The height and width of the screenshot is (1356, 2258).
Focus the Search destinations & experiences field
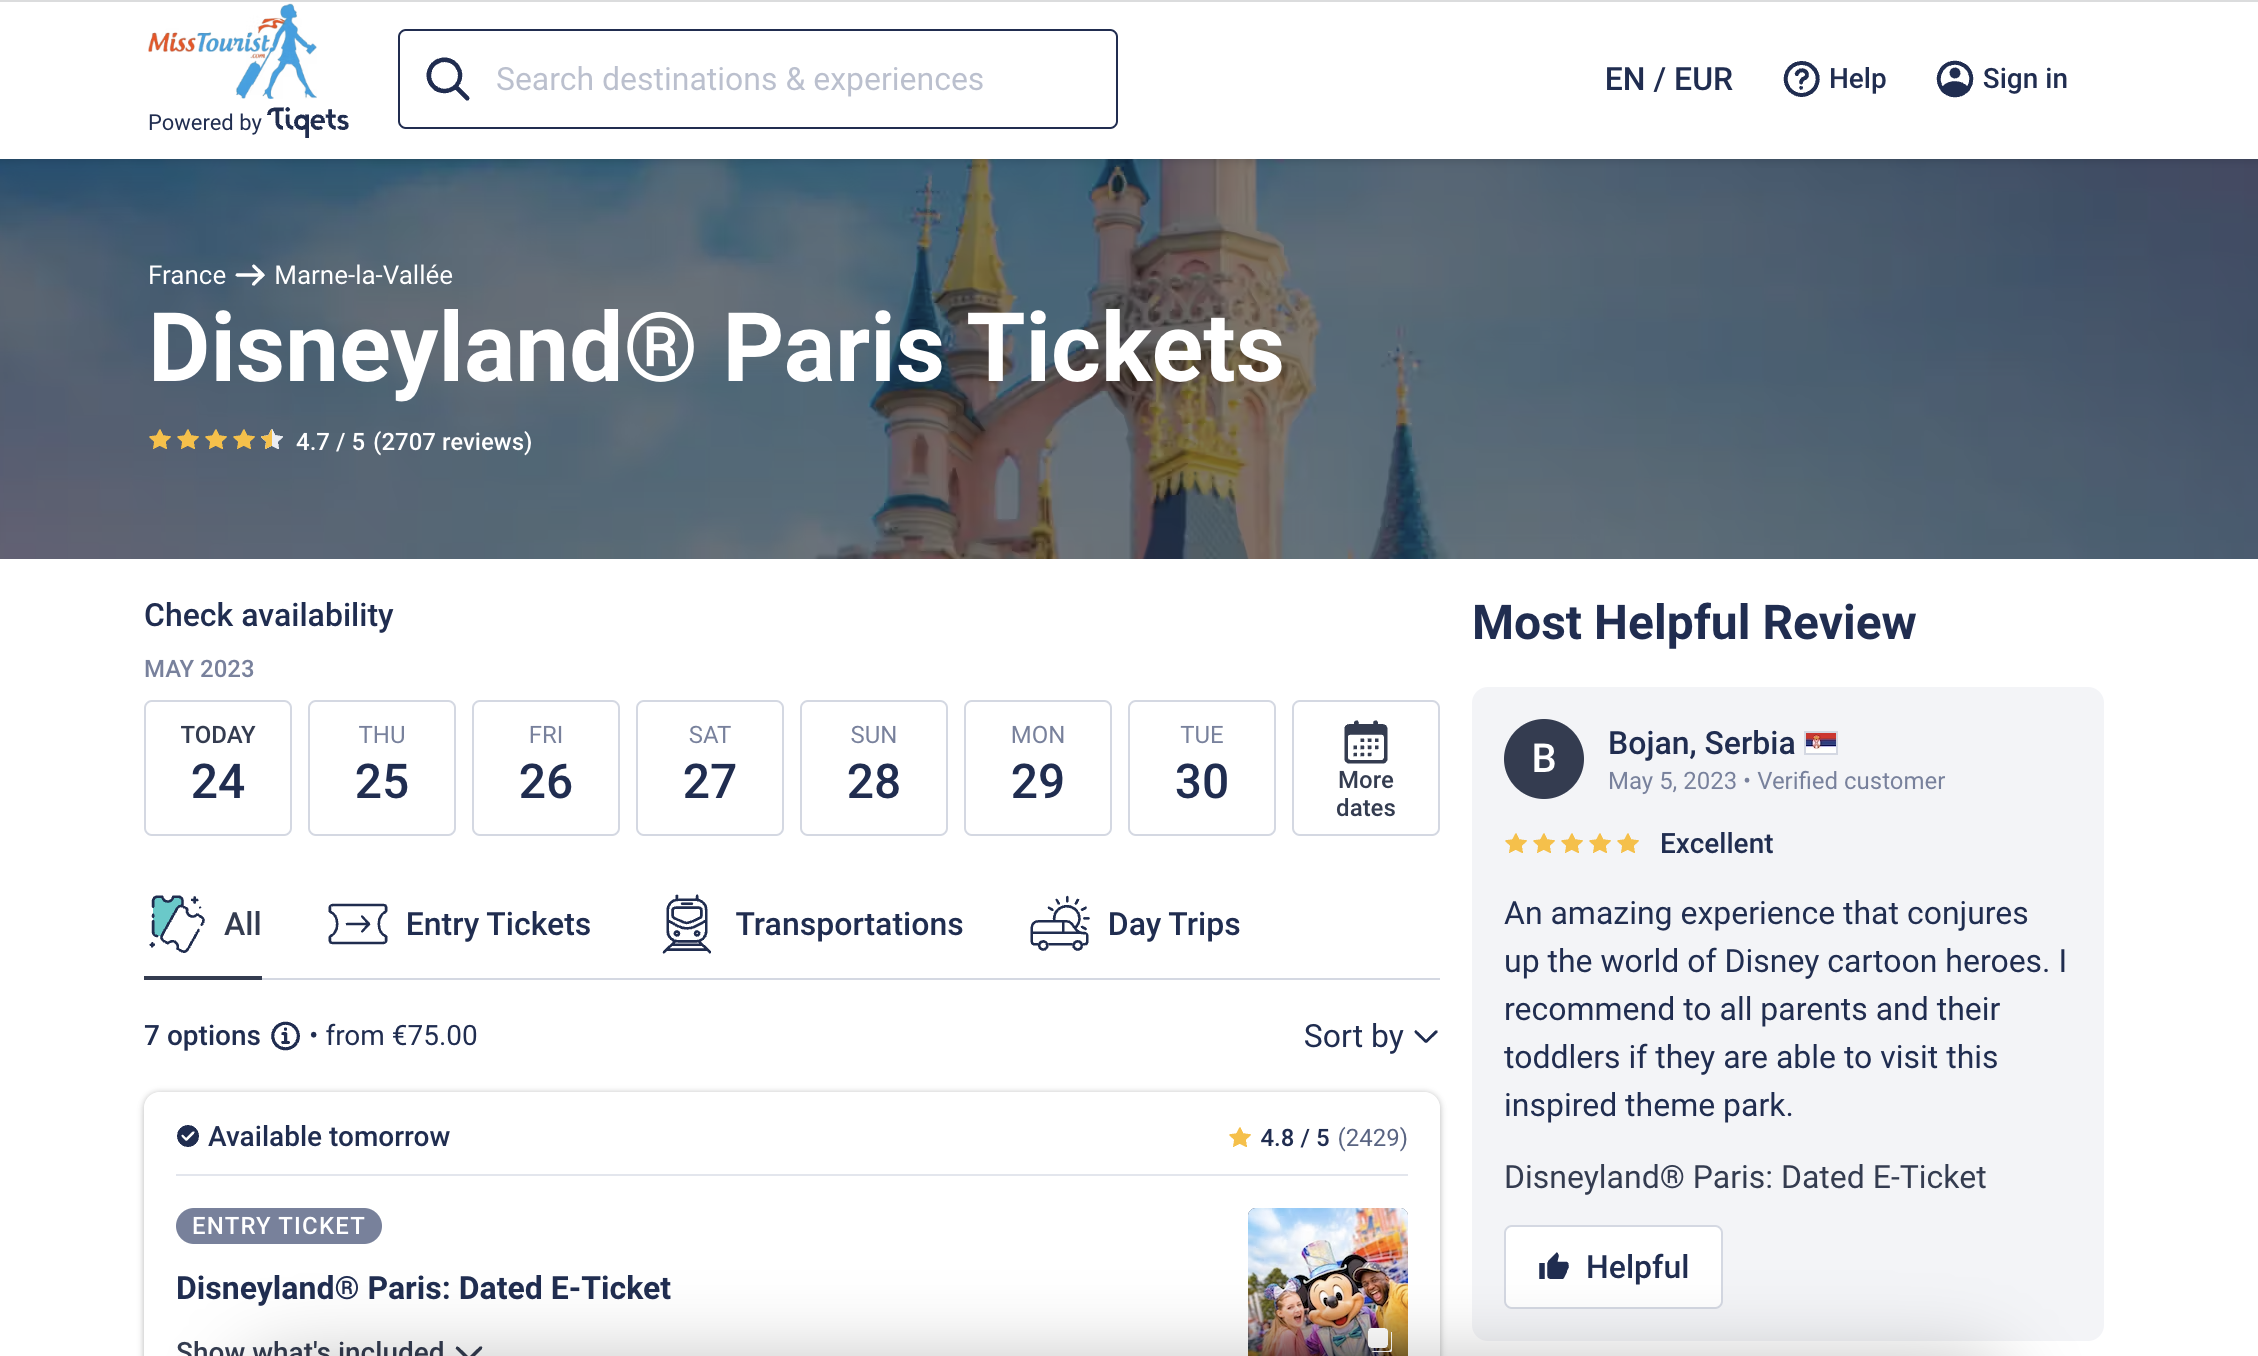click(x=758, y=79)
